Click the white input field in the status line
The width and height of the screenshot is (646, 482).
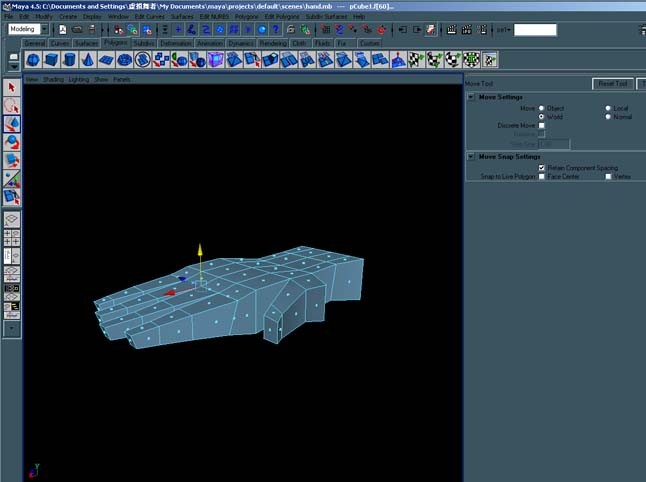535,30
